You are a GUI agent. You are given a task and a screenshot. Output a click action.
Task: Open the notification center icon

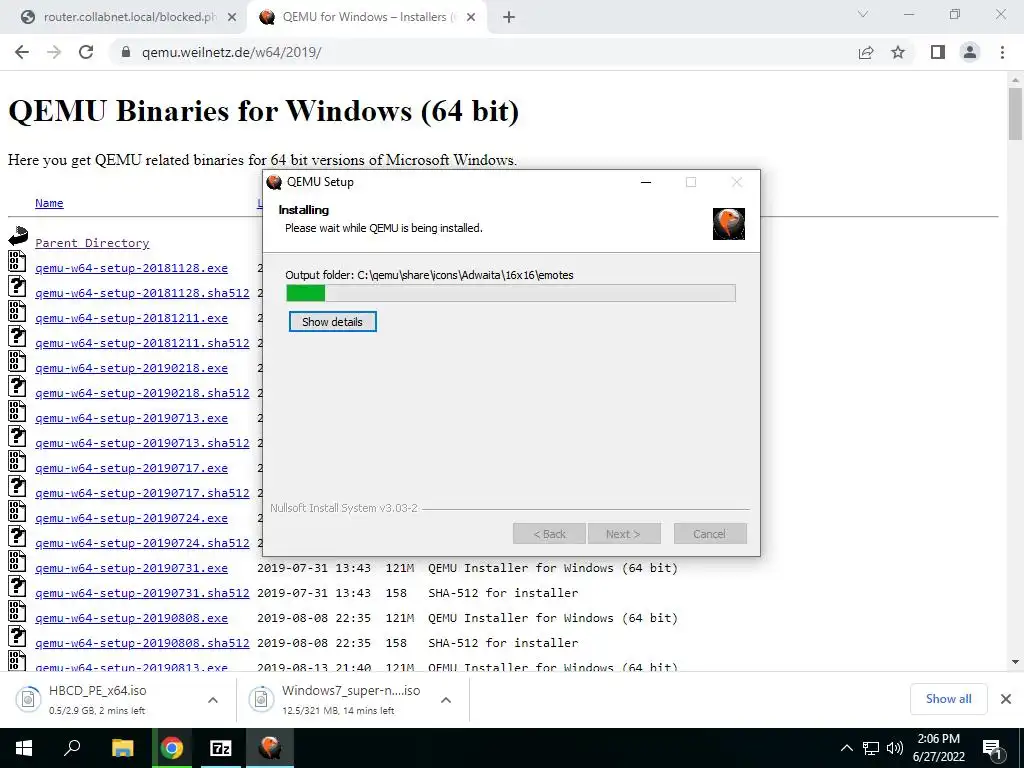coord(993,749)
